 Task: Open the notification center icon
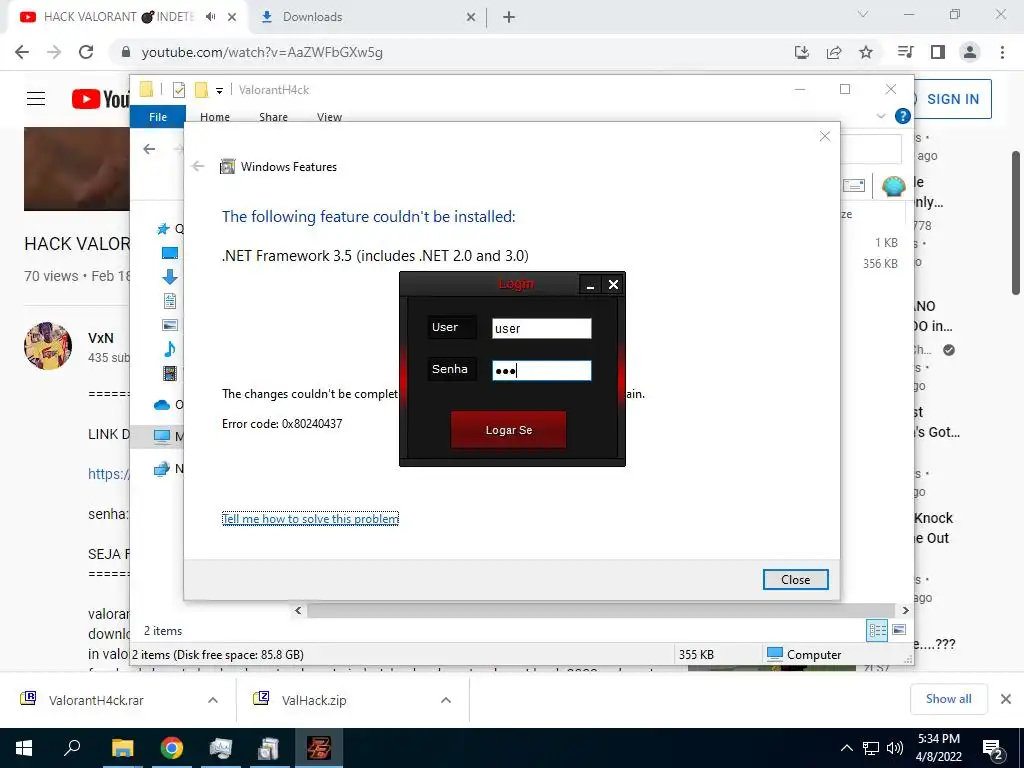click(x=993, y=749)
